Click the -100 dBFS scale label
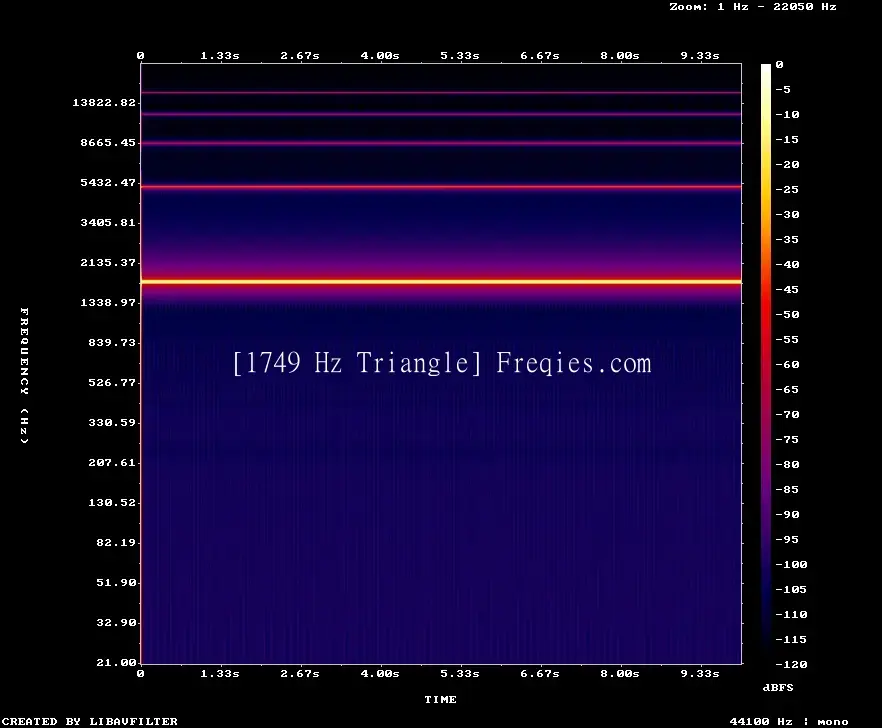 point(791,564)
